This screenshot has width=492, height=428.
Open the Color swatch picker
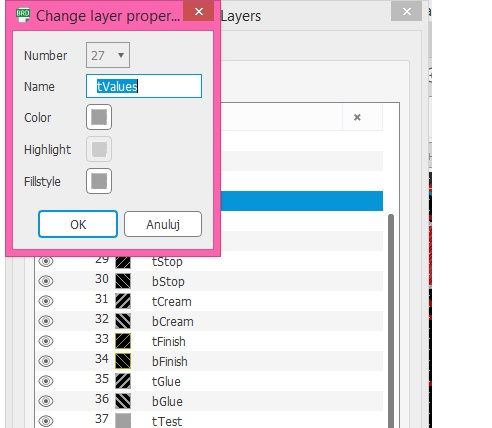pos(99,117)
